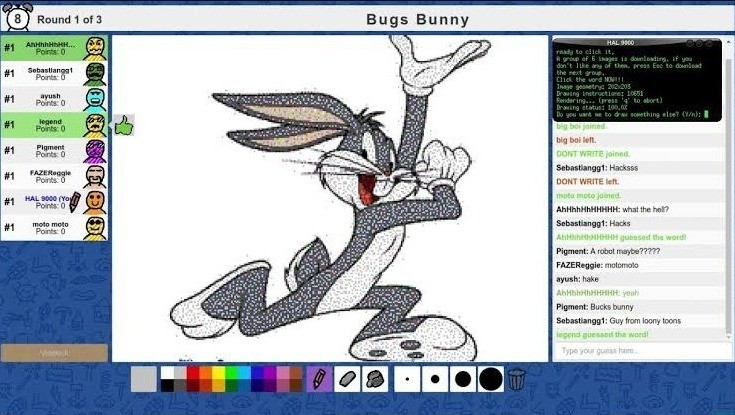Pick the pink color swatch
The width and height of the screenshot is (735, 415).
pyautogui.click(x=283, y=373)
